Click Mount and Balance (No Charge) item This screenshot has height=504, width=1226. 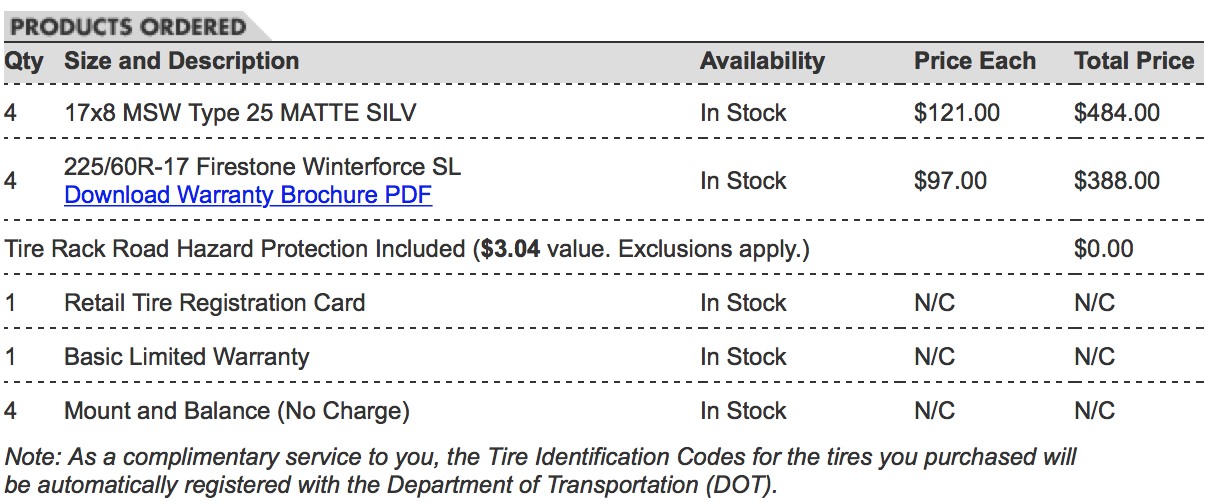(x=236, y=411)
